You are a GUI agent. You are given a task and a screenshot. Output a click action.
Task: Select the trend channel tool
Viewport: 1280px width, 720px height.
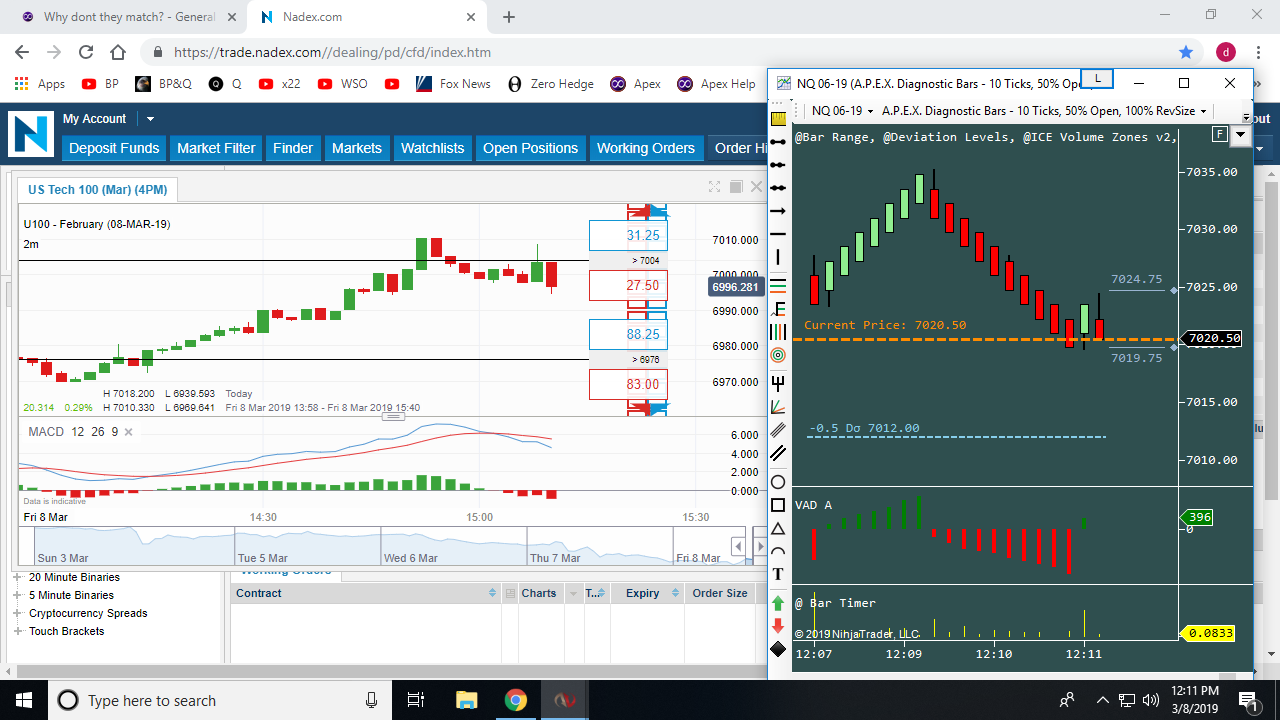(x=778, y=453)
